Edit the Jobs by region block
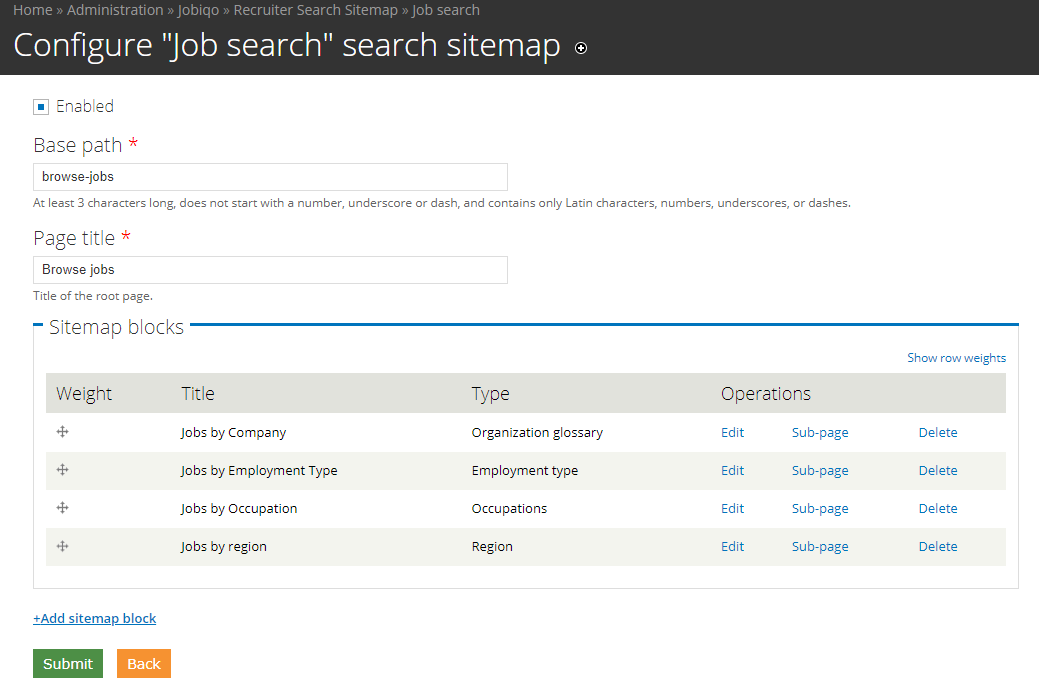 pyautogui.click(x=732, y=547)
